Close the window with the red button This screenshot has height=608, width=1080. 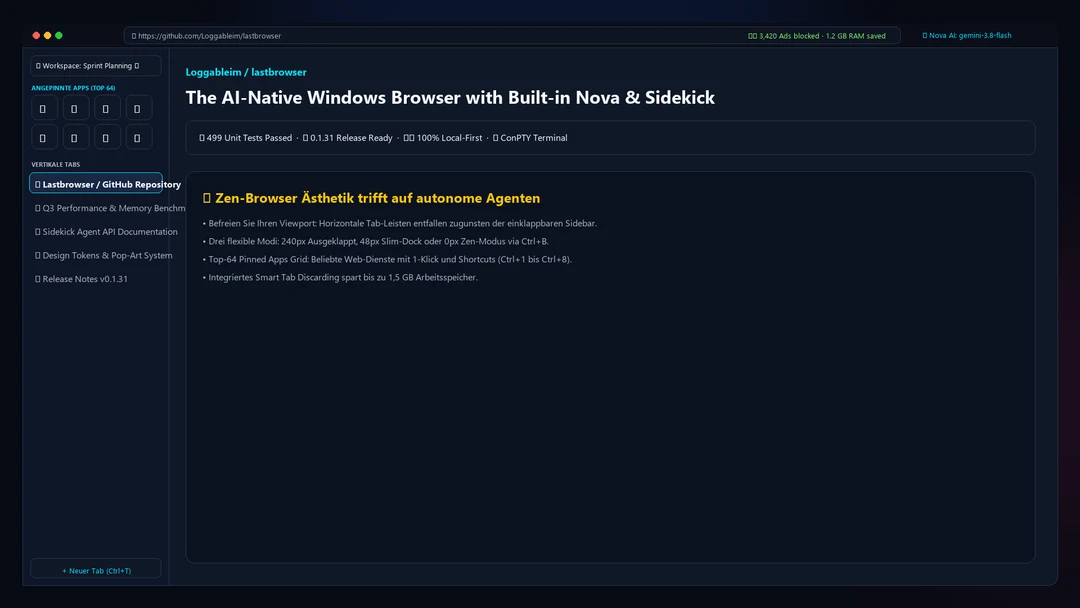coord(36,35)
